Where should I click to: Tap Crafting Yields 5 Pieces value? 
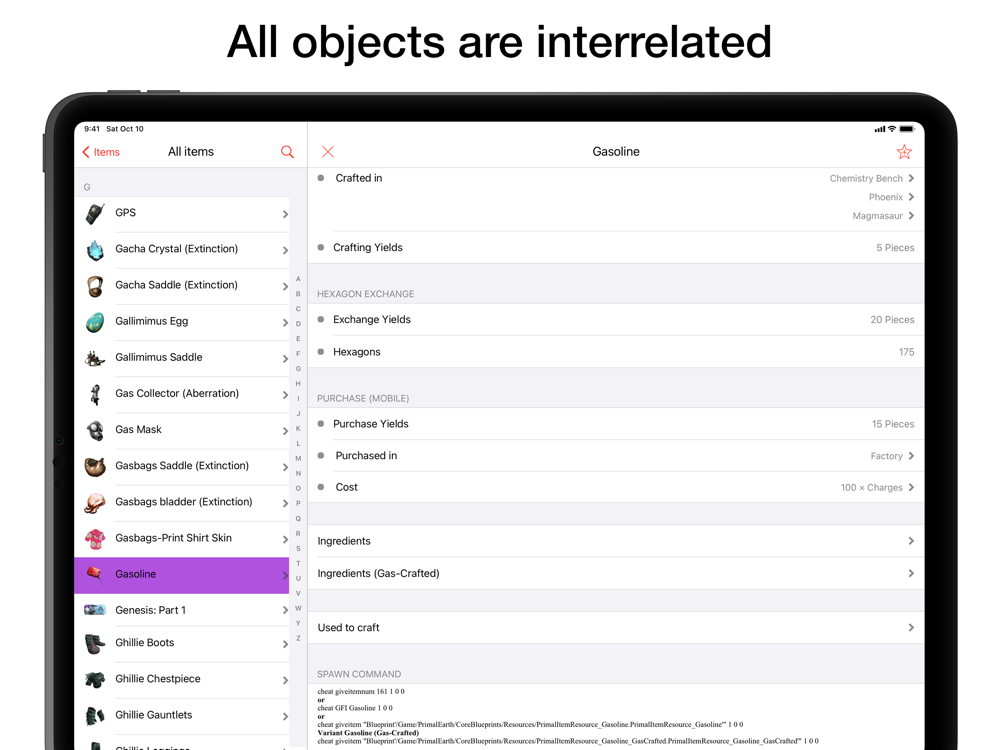[895, 248]
